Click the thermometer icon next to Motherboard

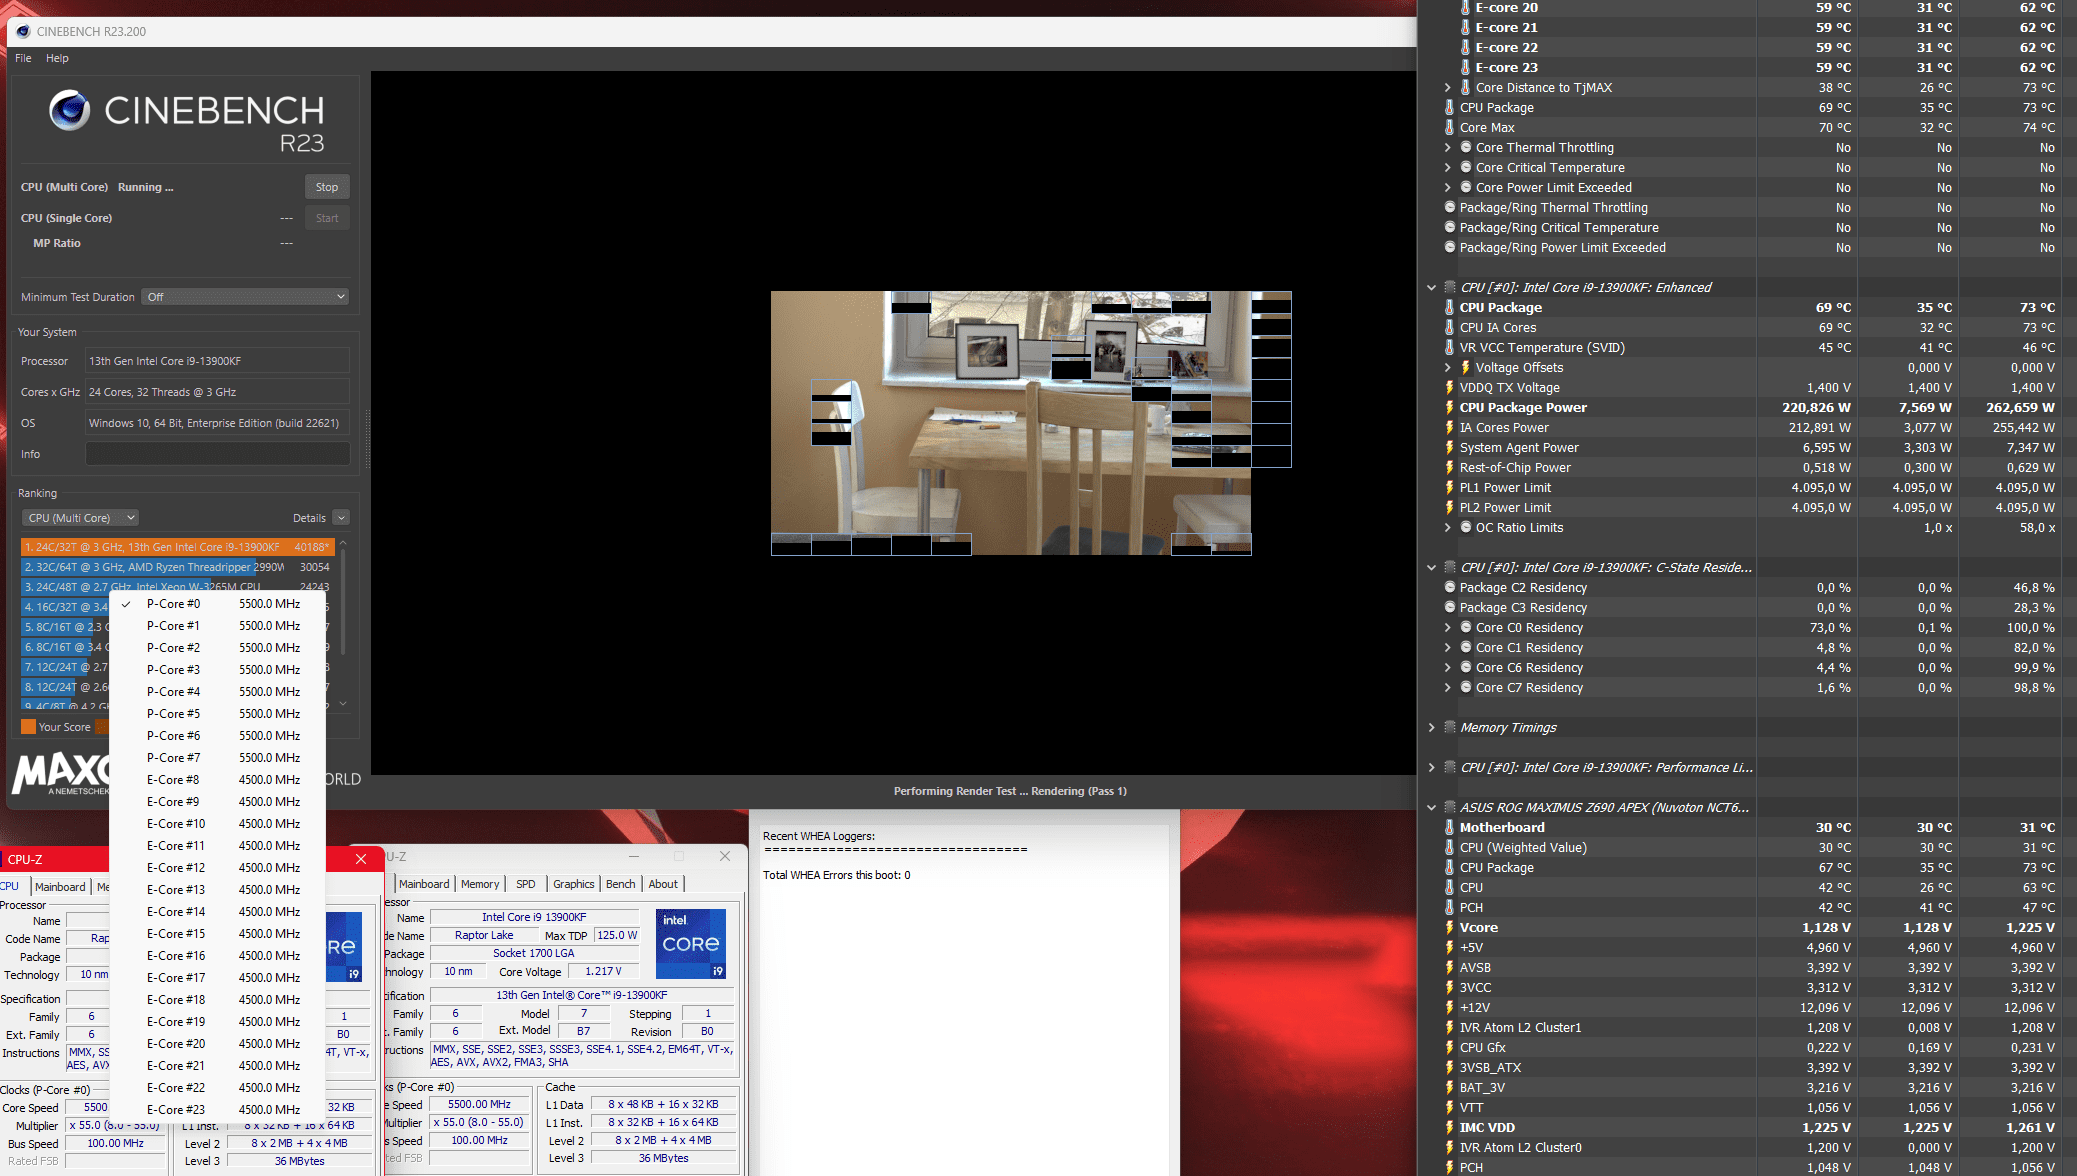[1449, 827]
